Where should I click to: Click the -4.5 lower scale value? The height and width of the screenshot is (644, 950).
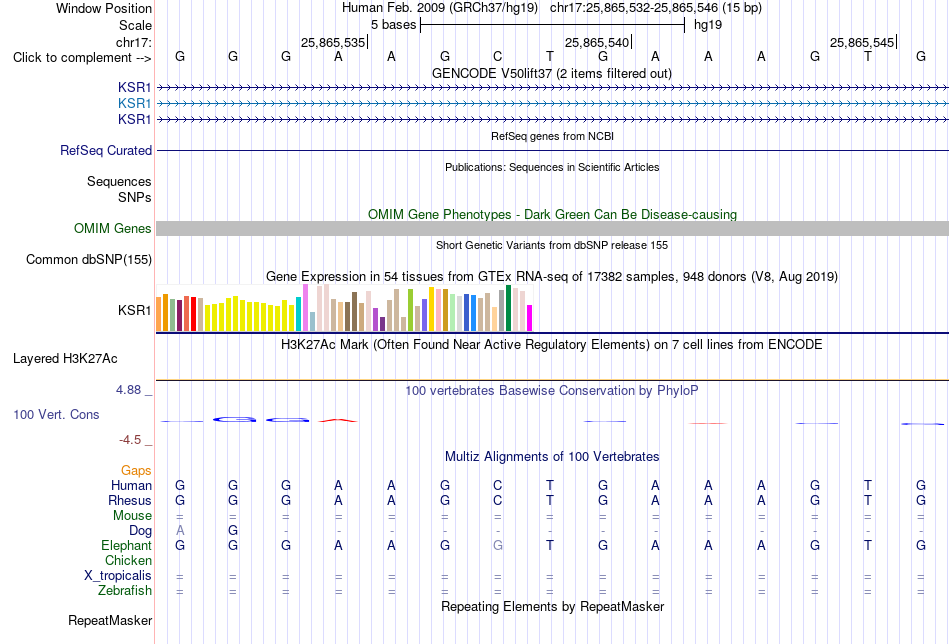[x=130, y=440]
